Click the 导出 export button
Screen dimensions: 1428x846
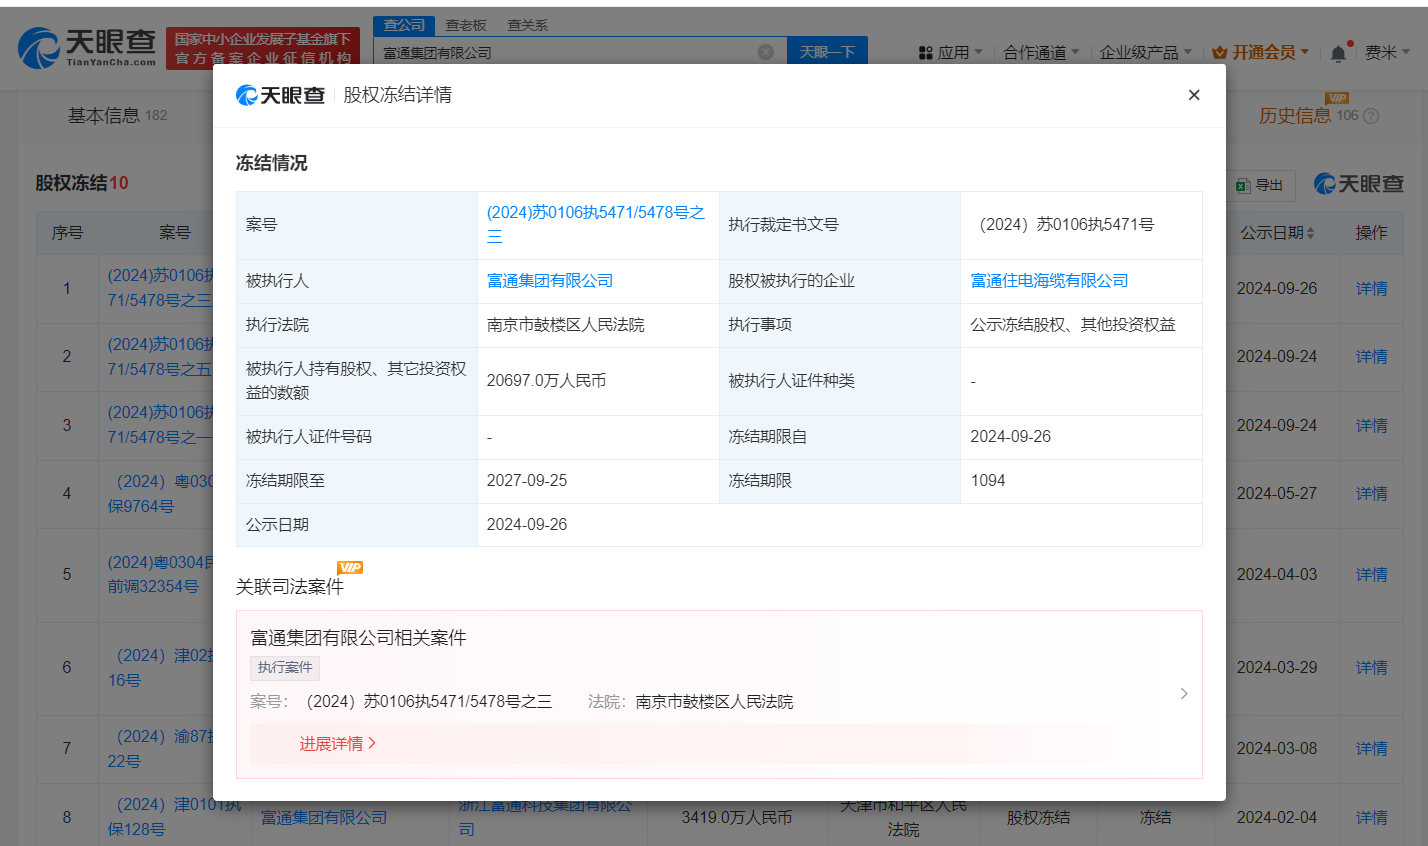pos(1260,185)
